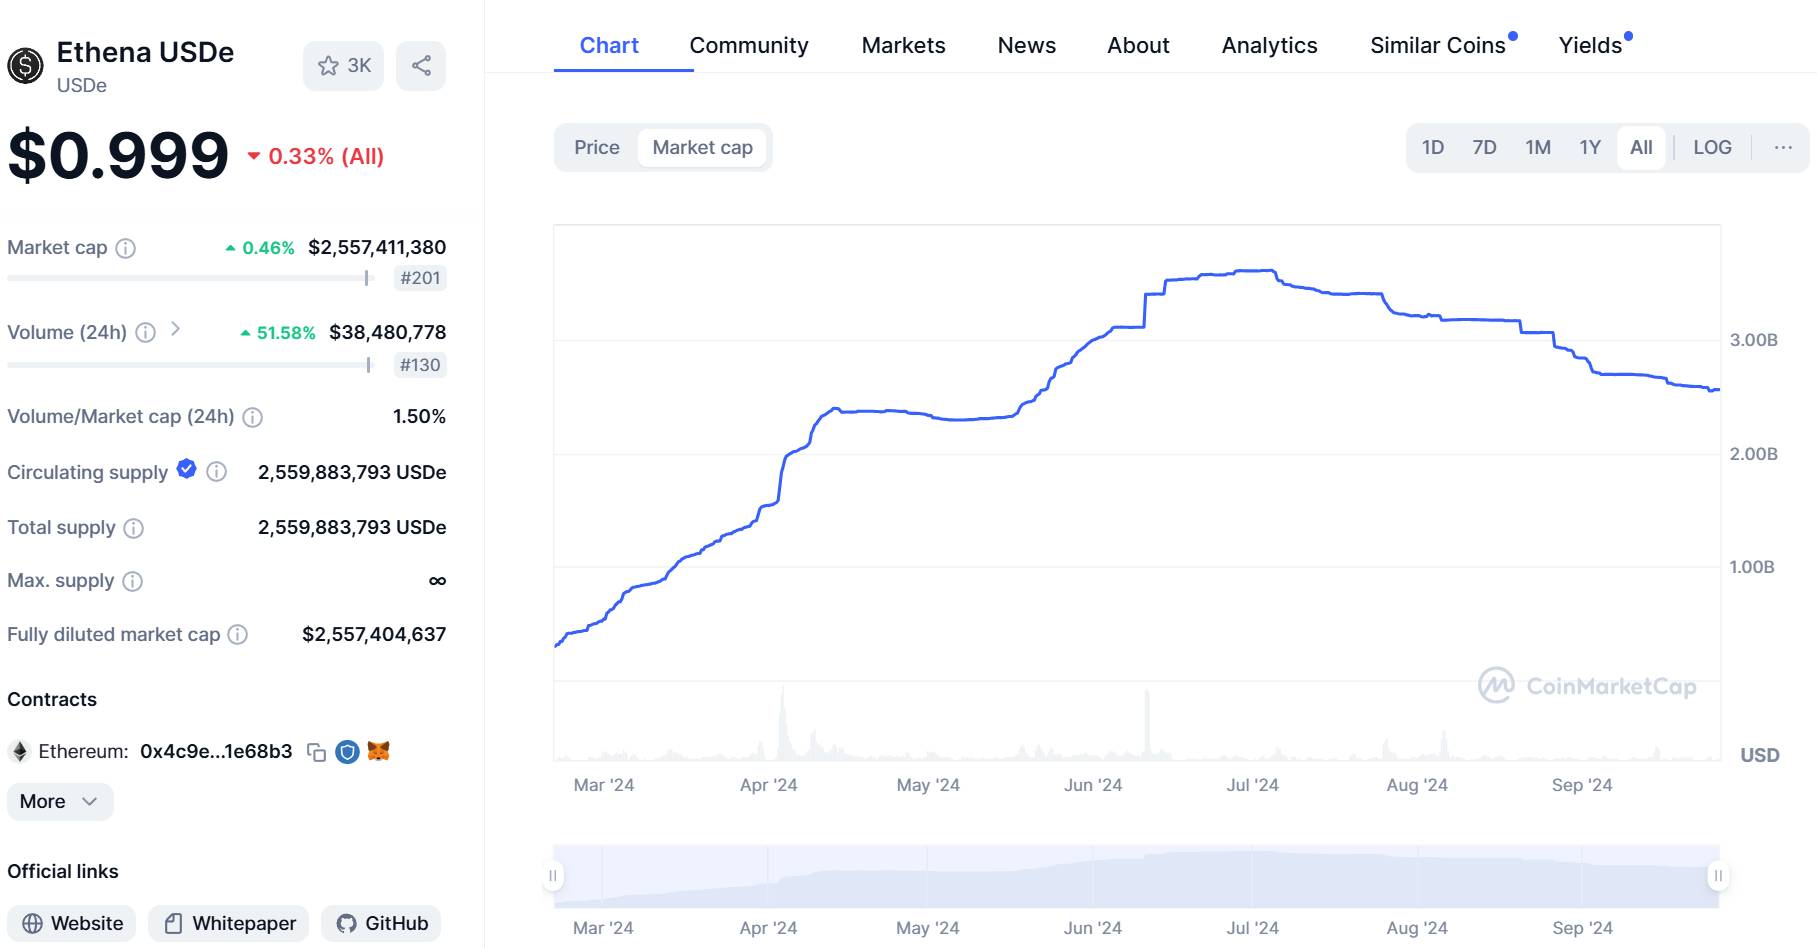Select the 1M time range
Viewport: 1817px width, 948px height.
(1538, 147)
